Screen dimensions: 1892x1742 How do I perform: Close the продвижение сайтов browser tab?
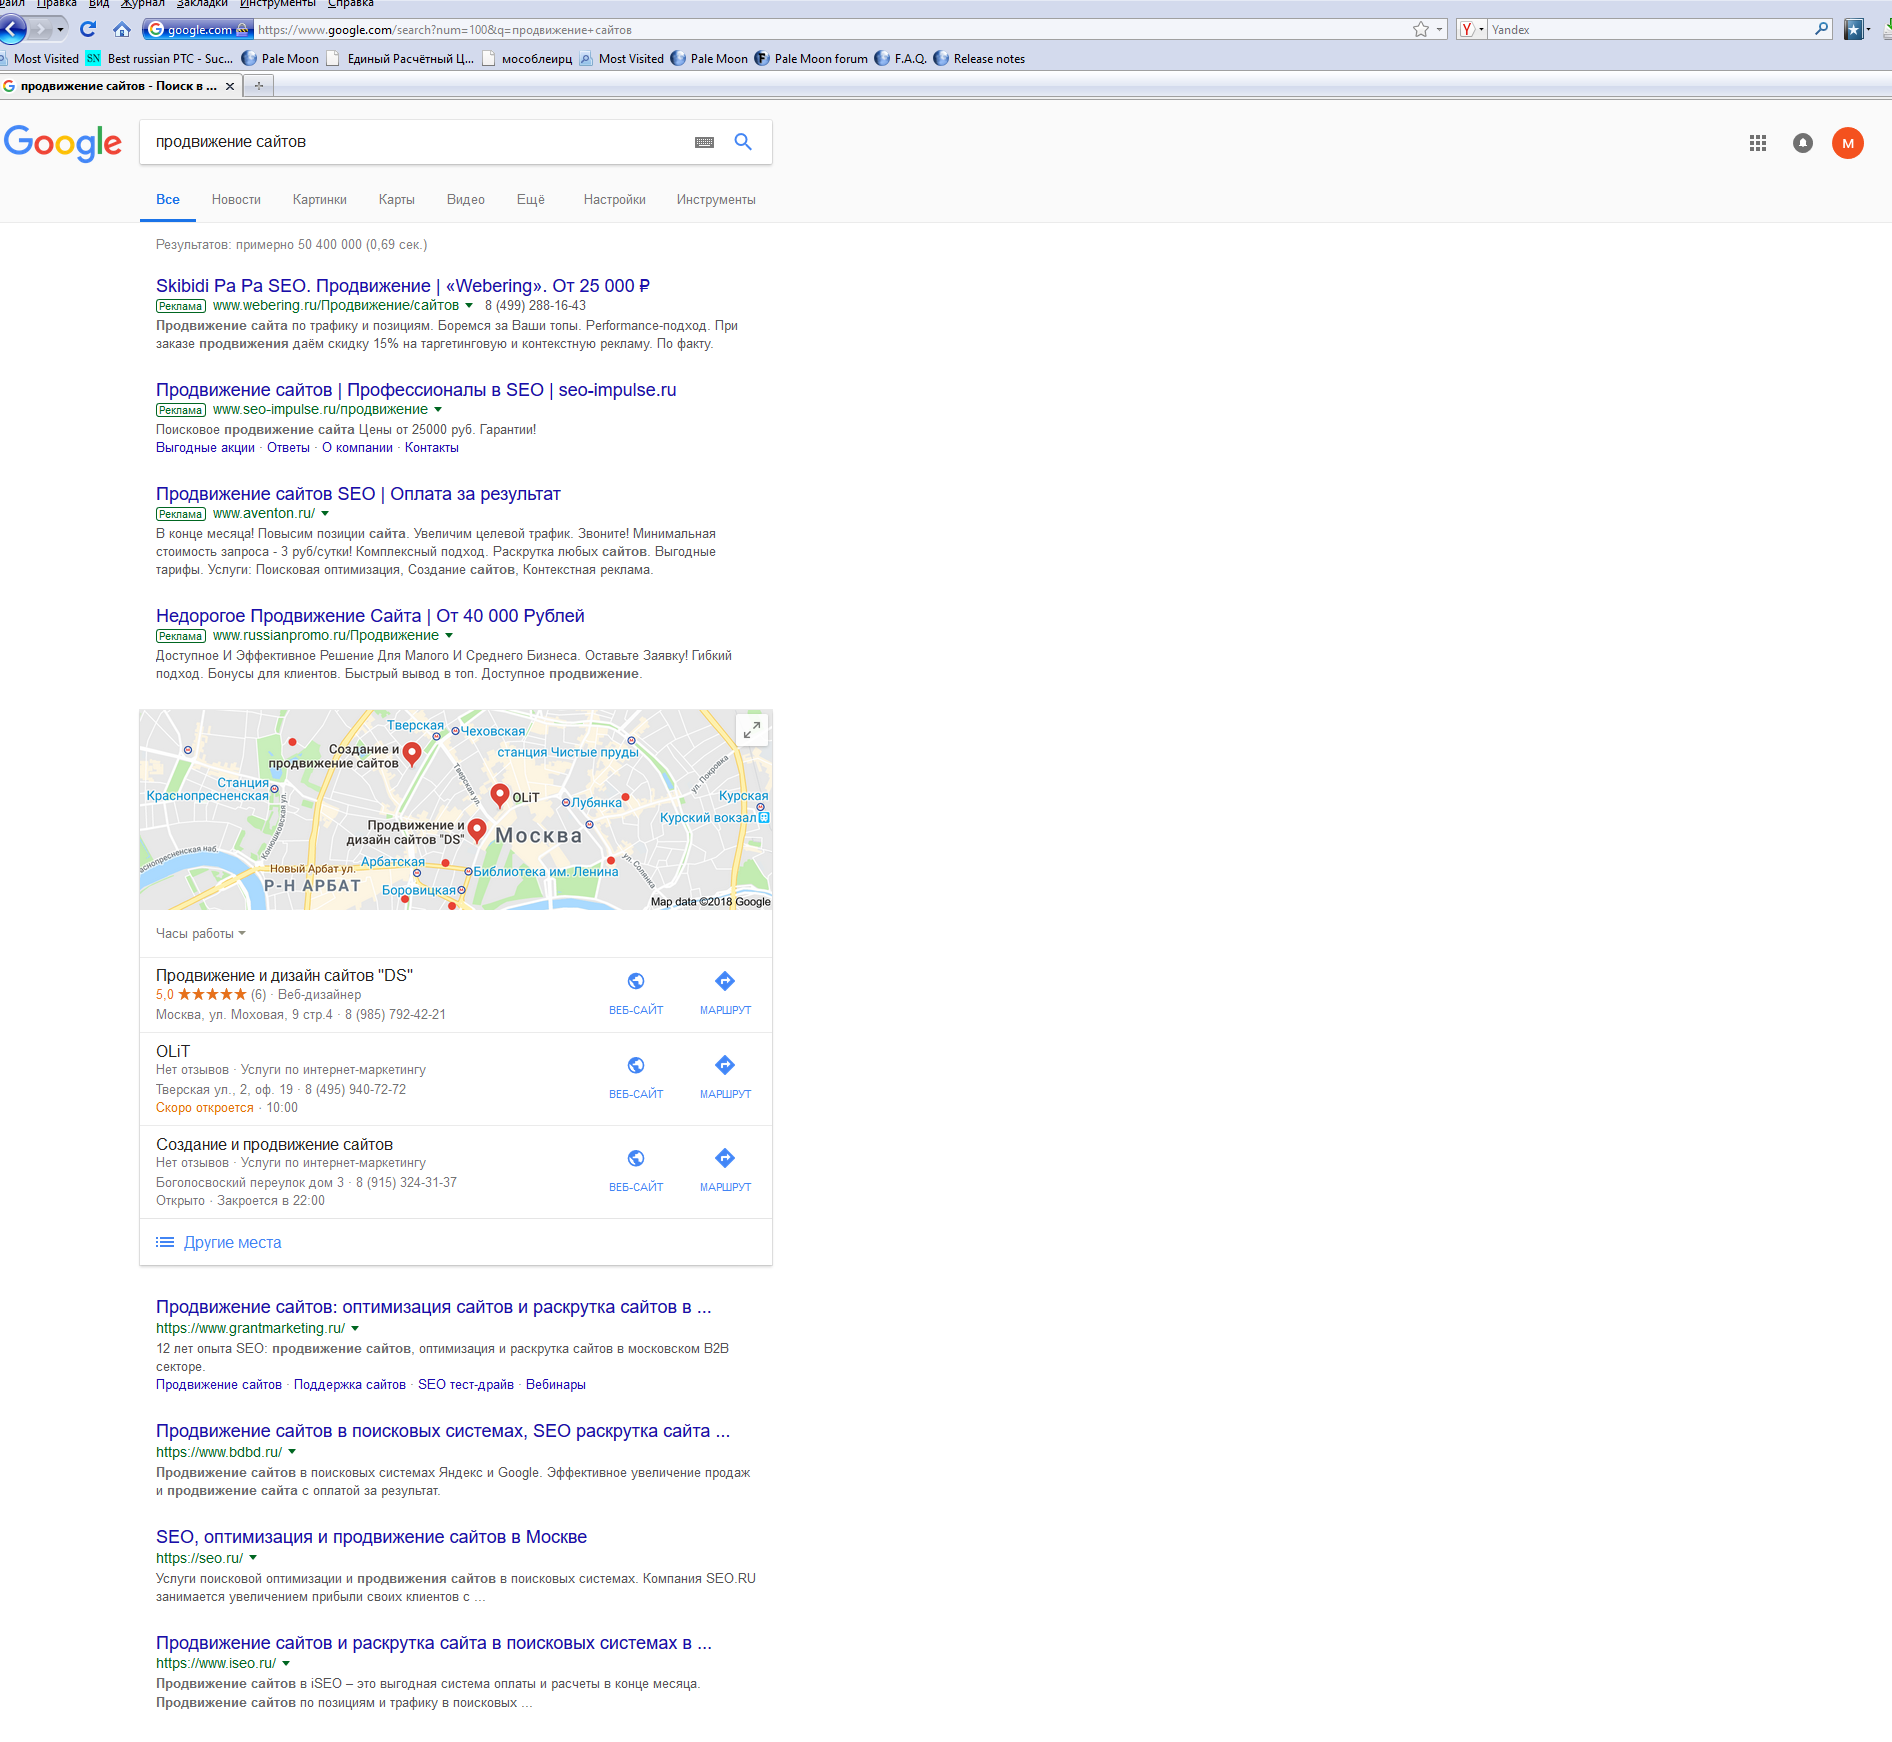coord(230,86)
